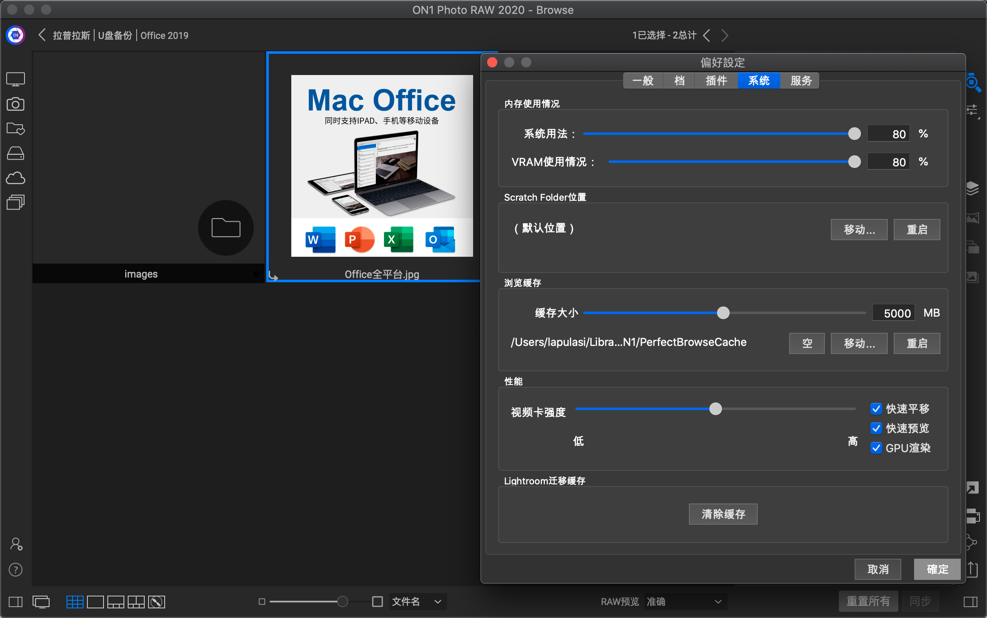Click the Export icon in right sidebar
Screen dimensions: 987x618
click(973, 570)
